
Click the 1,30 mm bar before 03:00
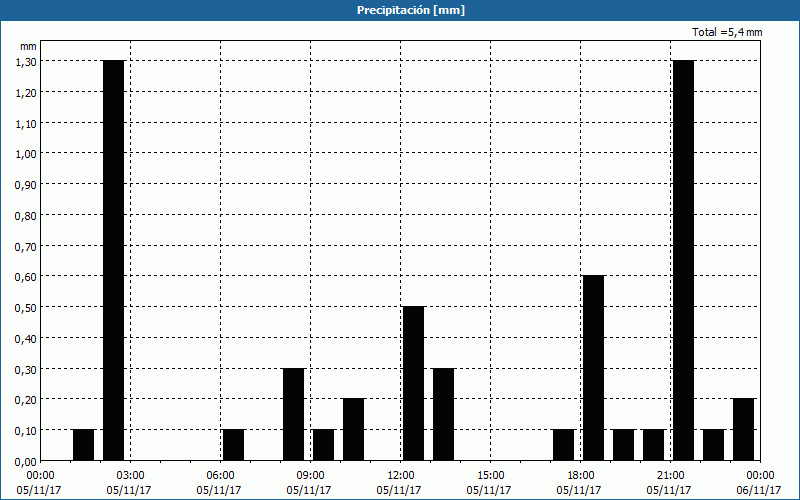(114, 261)
